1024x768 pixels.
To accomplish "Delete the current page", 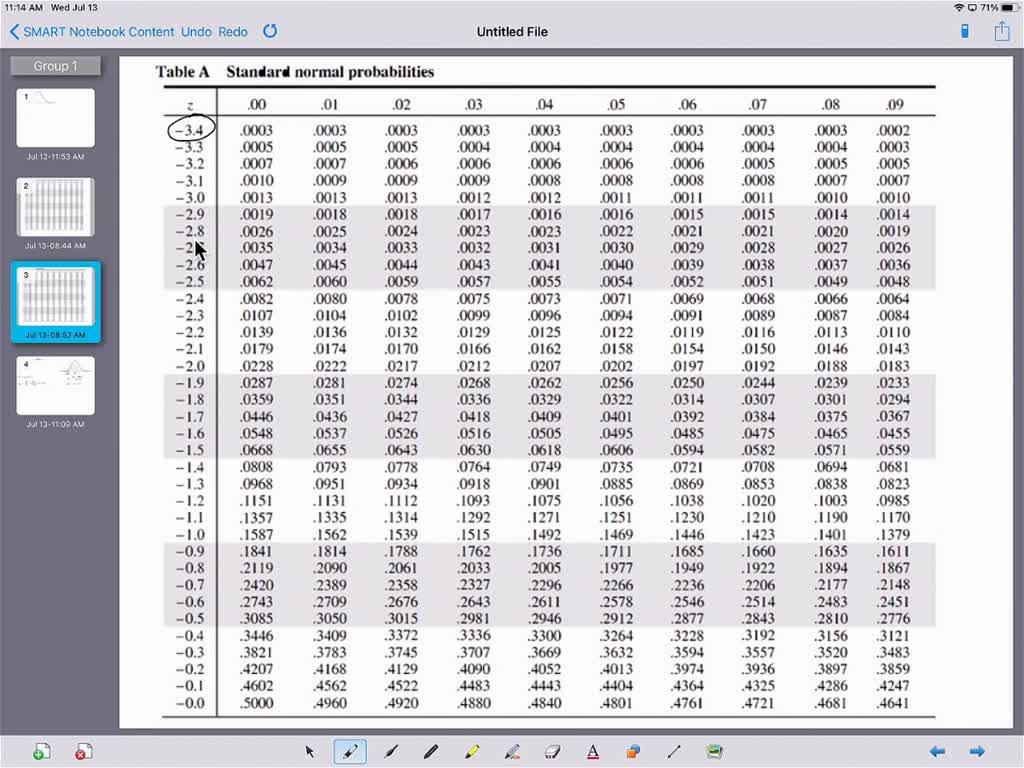I will click(84, 750).
